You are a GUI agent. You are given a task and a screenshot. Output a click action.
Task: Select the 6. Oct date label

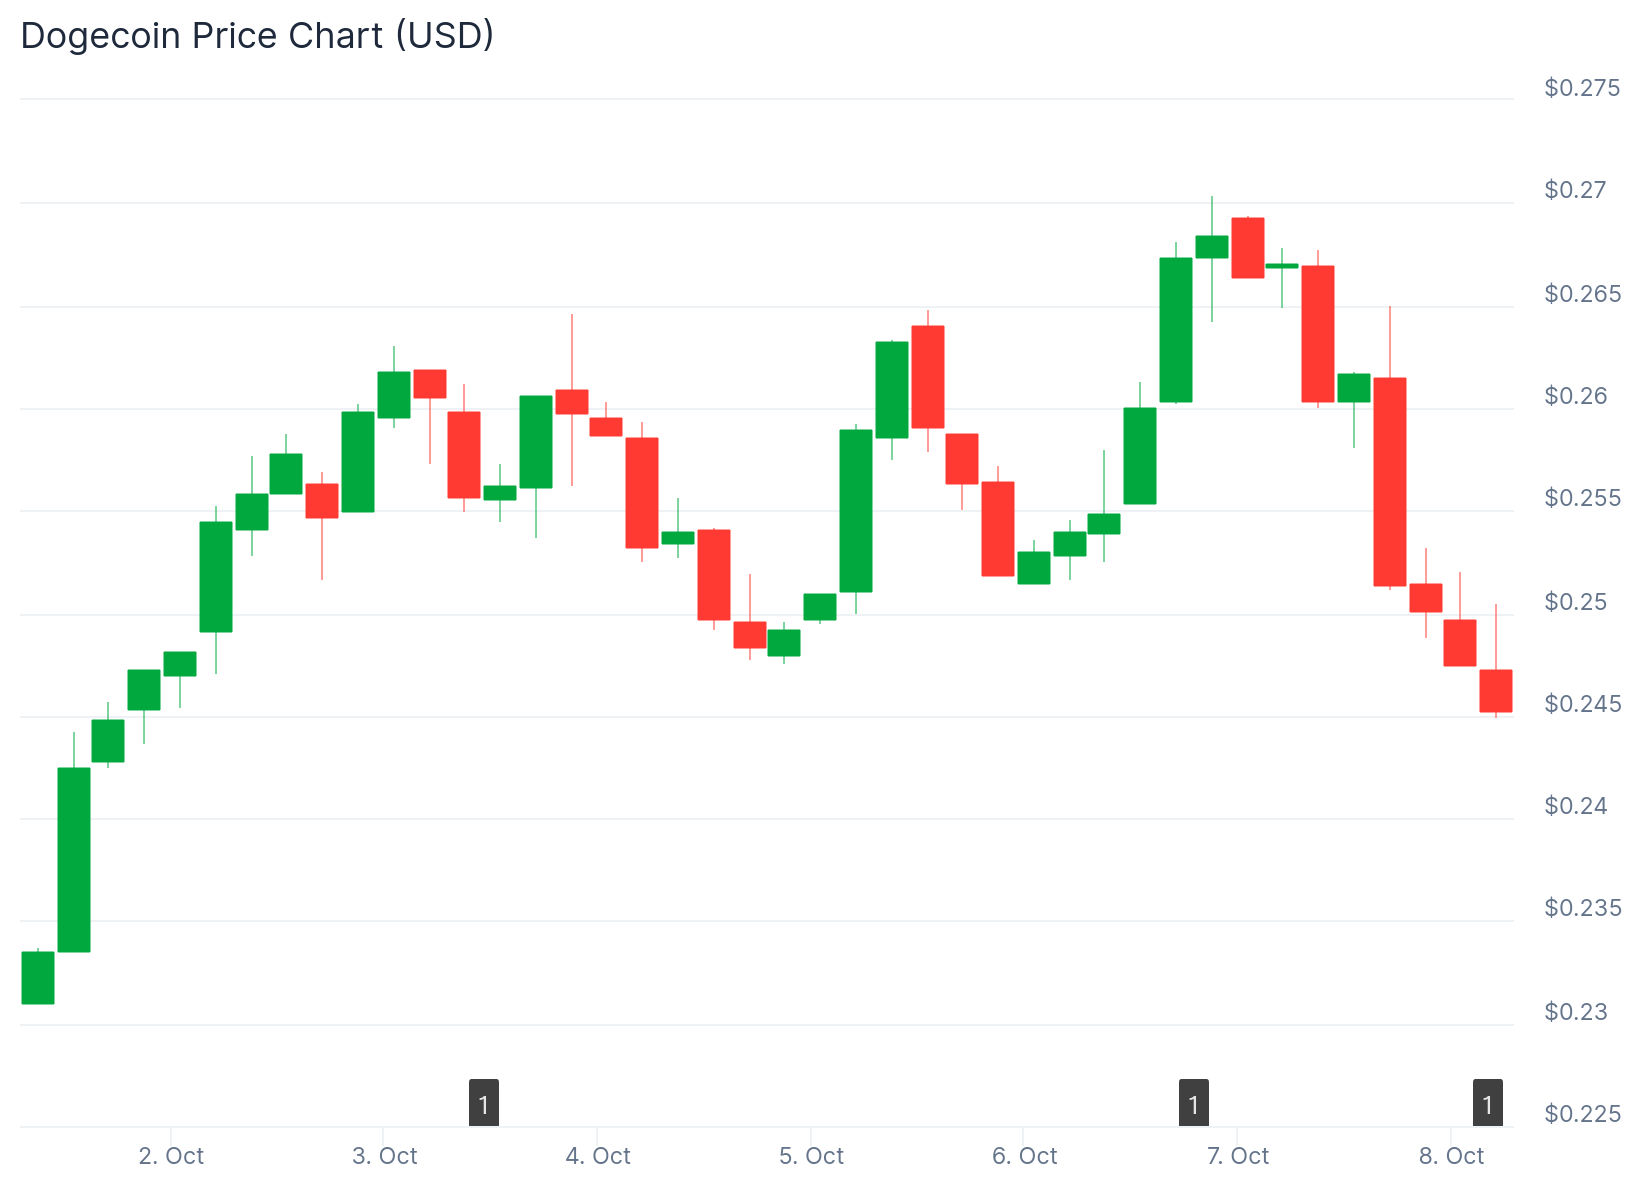tap(1024, 1156)
